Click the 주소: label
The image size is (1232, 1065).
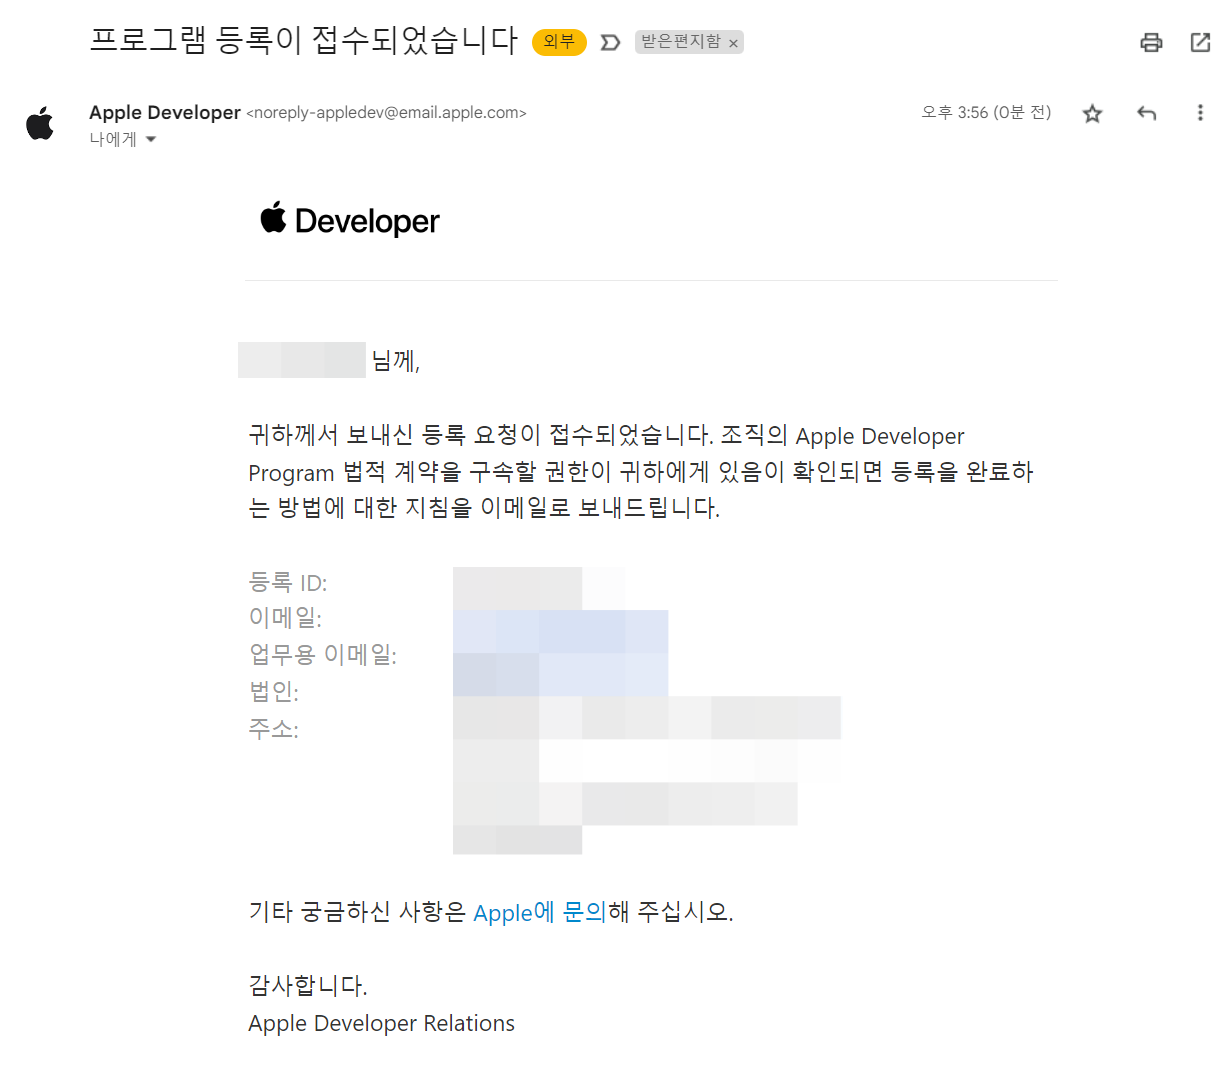pos(274,728)
